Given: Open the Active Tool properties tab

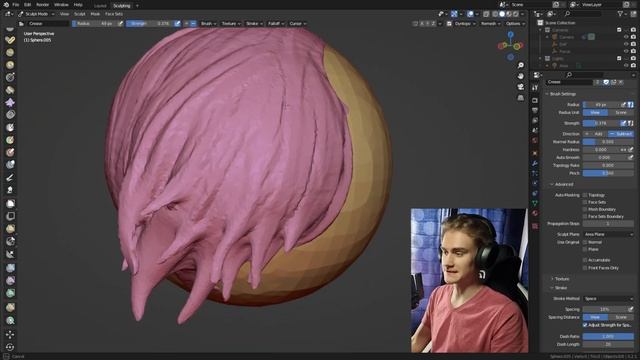Looking at the screenshot, I should point(535,88).
